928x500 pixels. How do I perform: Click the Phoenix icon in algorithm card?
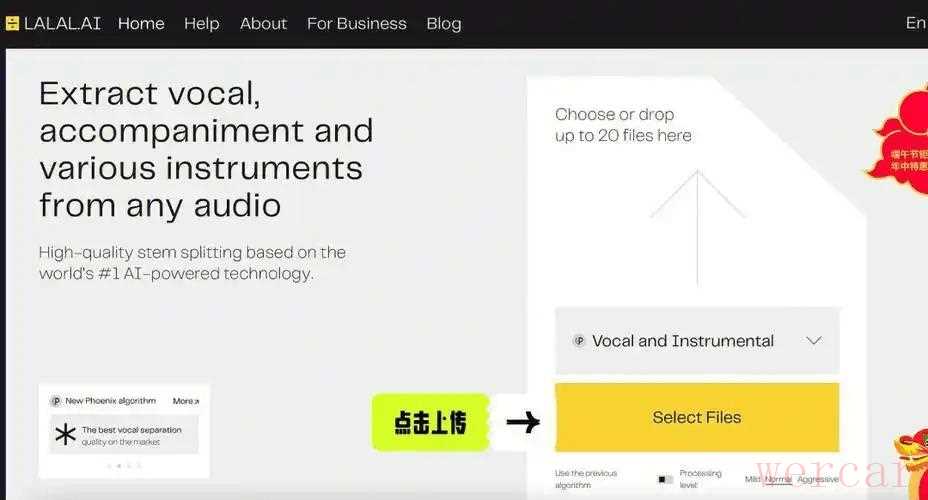pyautogui.click(x=55, y=401)
